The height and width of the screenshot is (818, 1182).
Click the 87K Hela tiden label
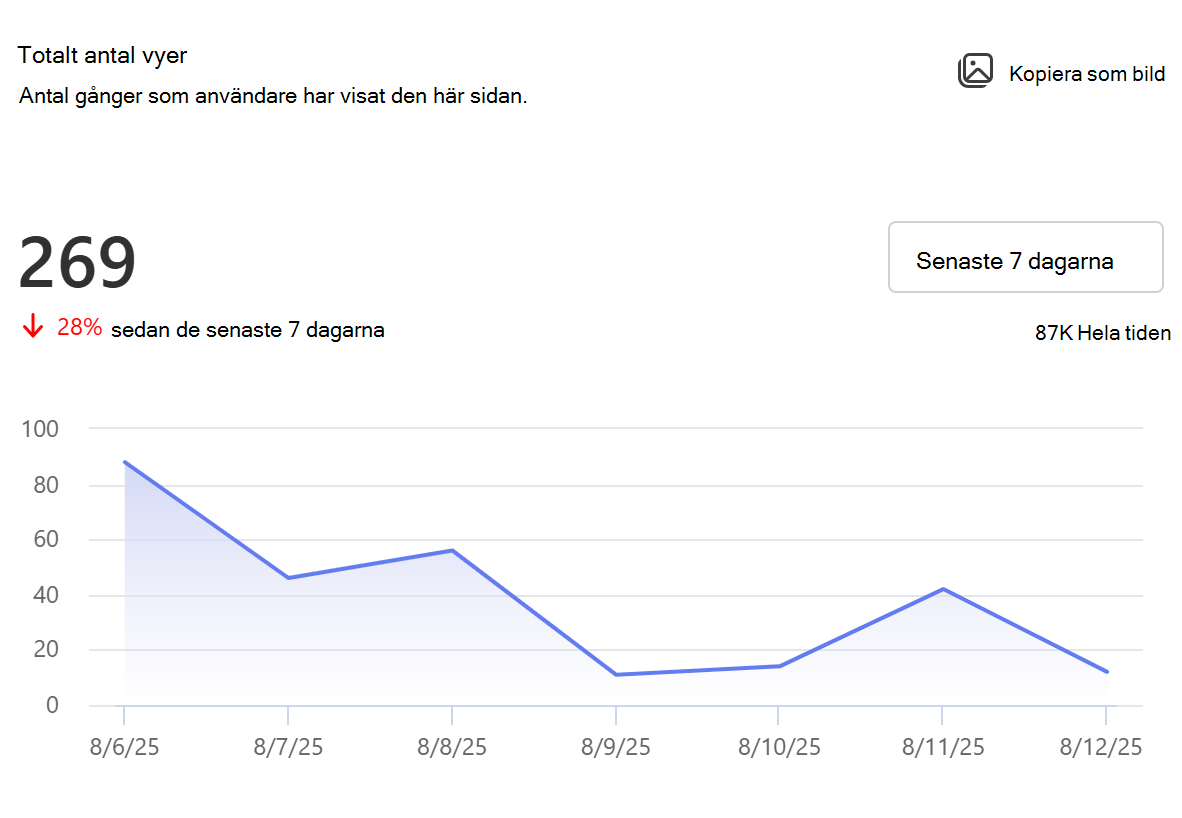[1102, 333]
